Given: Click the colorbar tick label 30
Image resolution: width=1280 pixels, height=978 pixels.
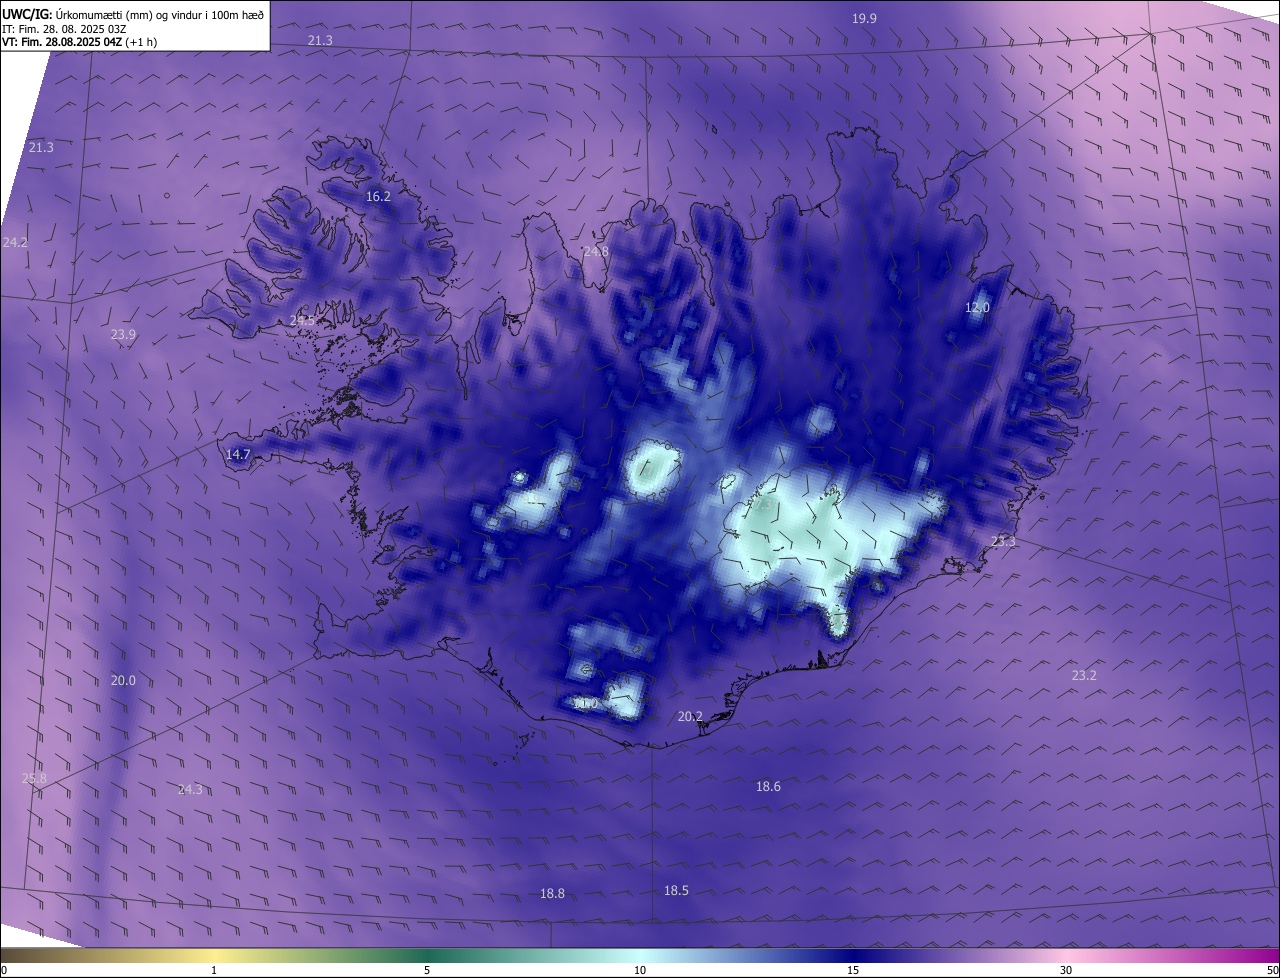Looking at the screenshot, I should pyautogui.click(x=1066, y=970).
